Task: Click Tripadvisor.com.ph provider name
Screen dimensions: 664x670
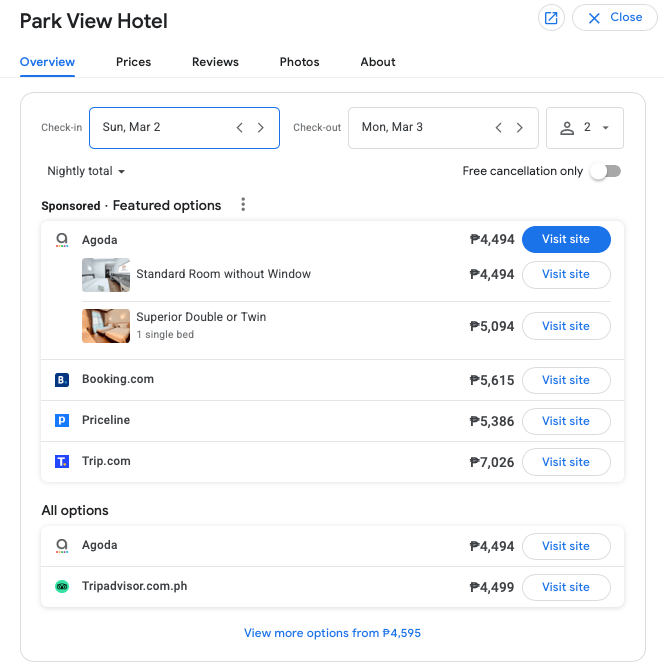Action: pos(135,586)
